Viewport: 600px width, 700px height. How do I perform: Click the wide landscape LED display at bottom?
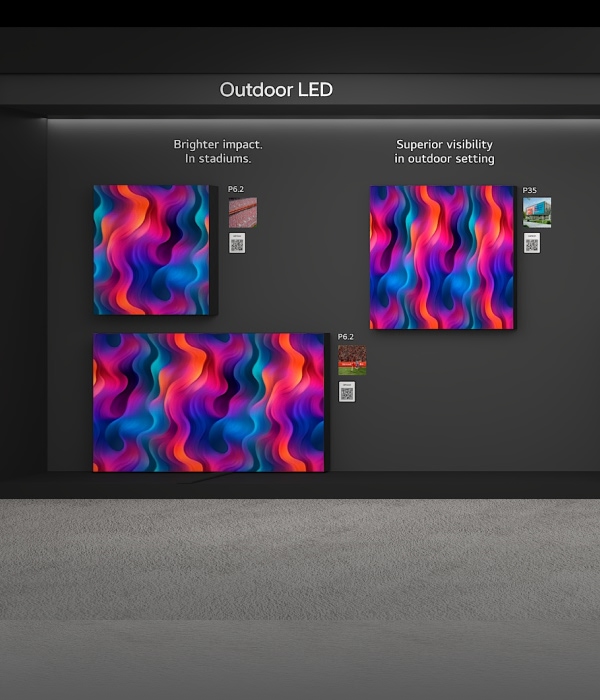(x=208, y=402)
